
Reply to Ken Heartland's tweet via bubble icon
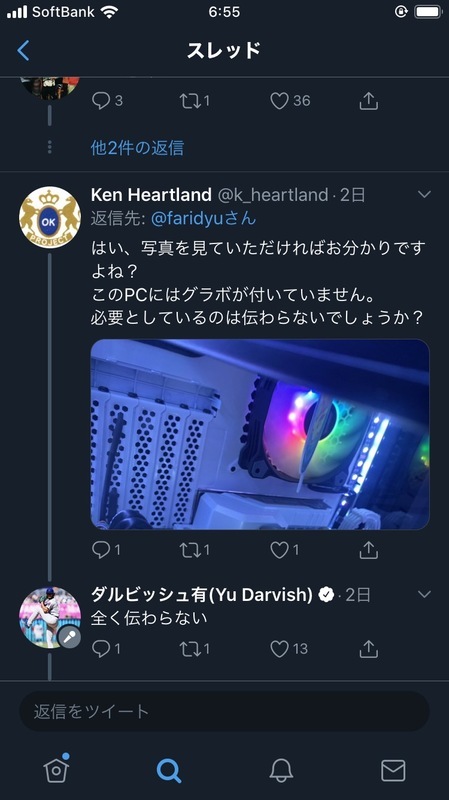[101, 549]
